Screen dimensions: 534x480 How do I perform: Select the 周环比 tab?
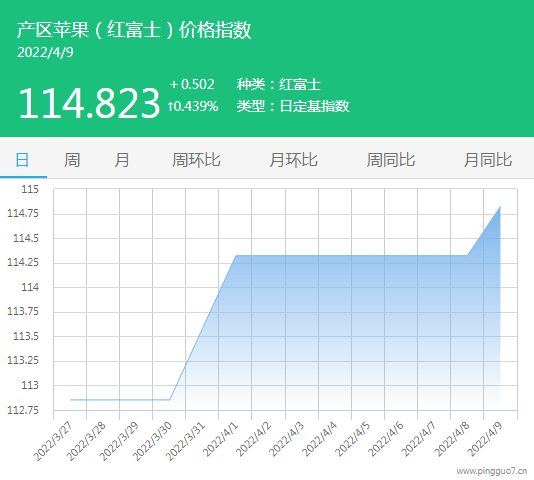pyautogui.click(x=196, y=160)
